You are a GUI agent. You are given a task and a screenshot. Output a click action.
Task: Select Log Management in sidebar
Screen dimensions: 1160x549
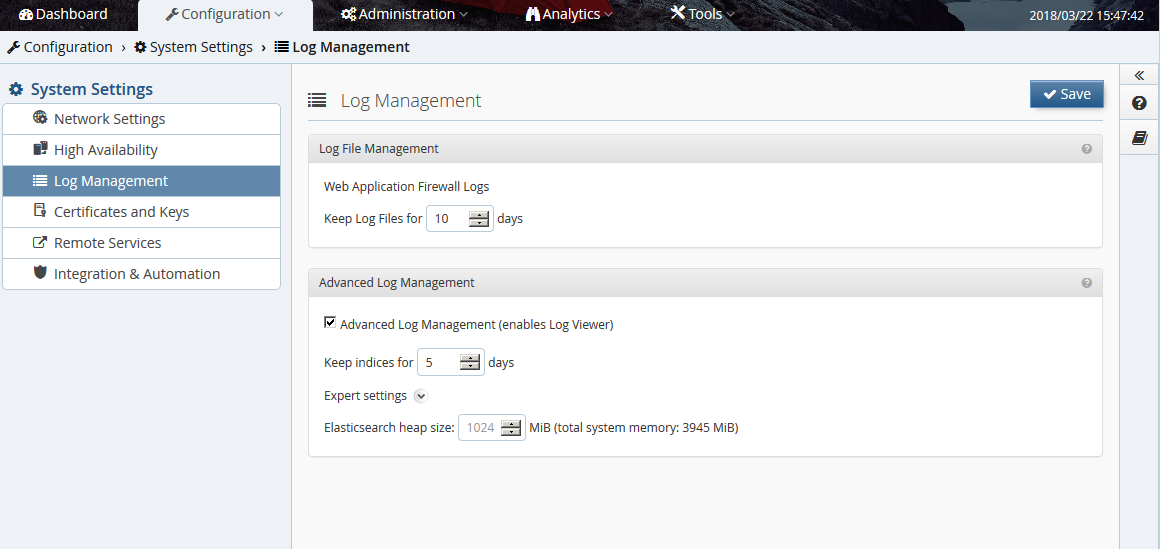coord(141,181)
